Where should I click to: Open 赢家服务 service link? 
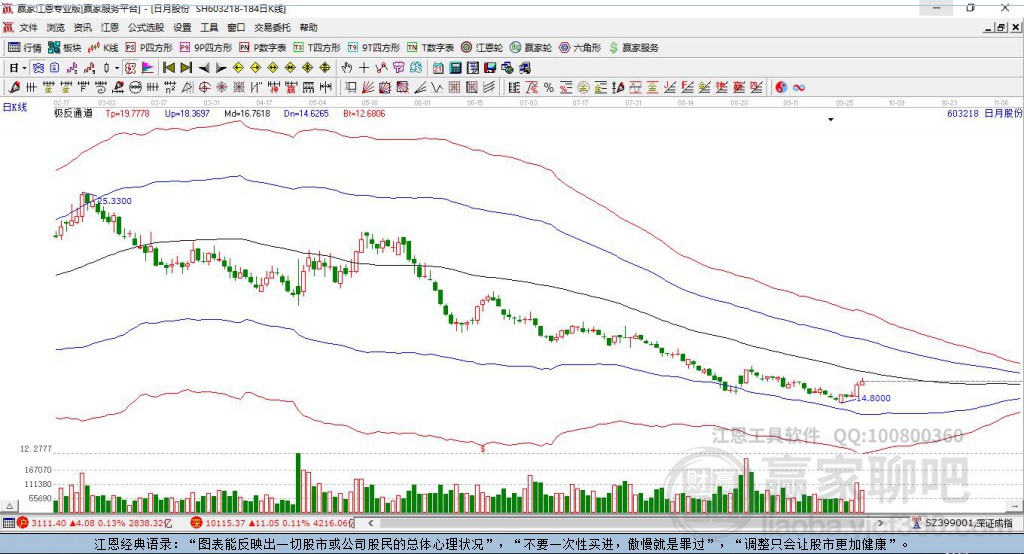[x=633, y=48]
